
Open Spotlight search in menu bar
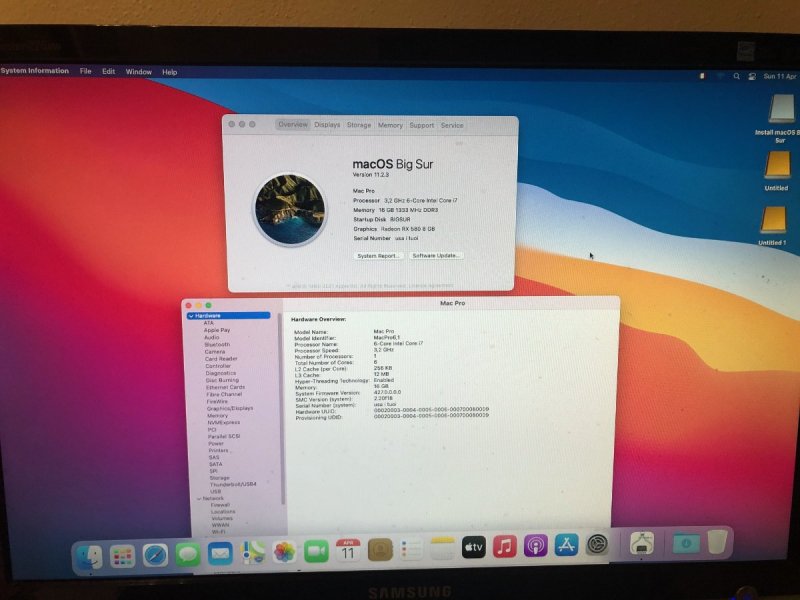pos(736,76)
